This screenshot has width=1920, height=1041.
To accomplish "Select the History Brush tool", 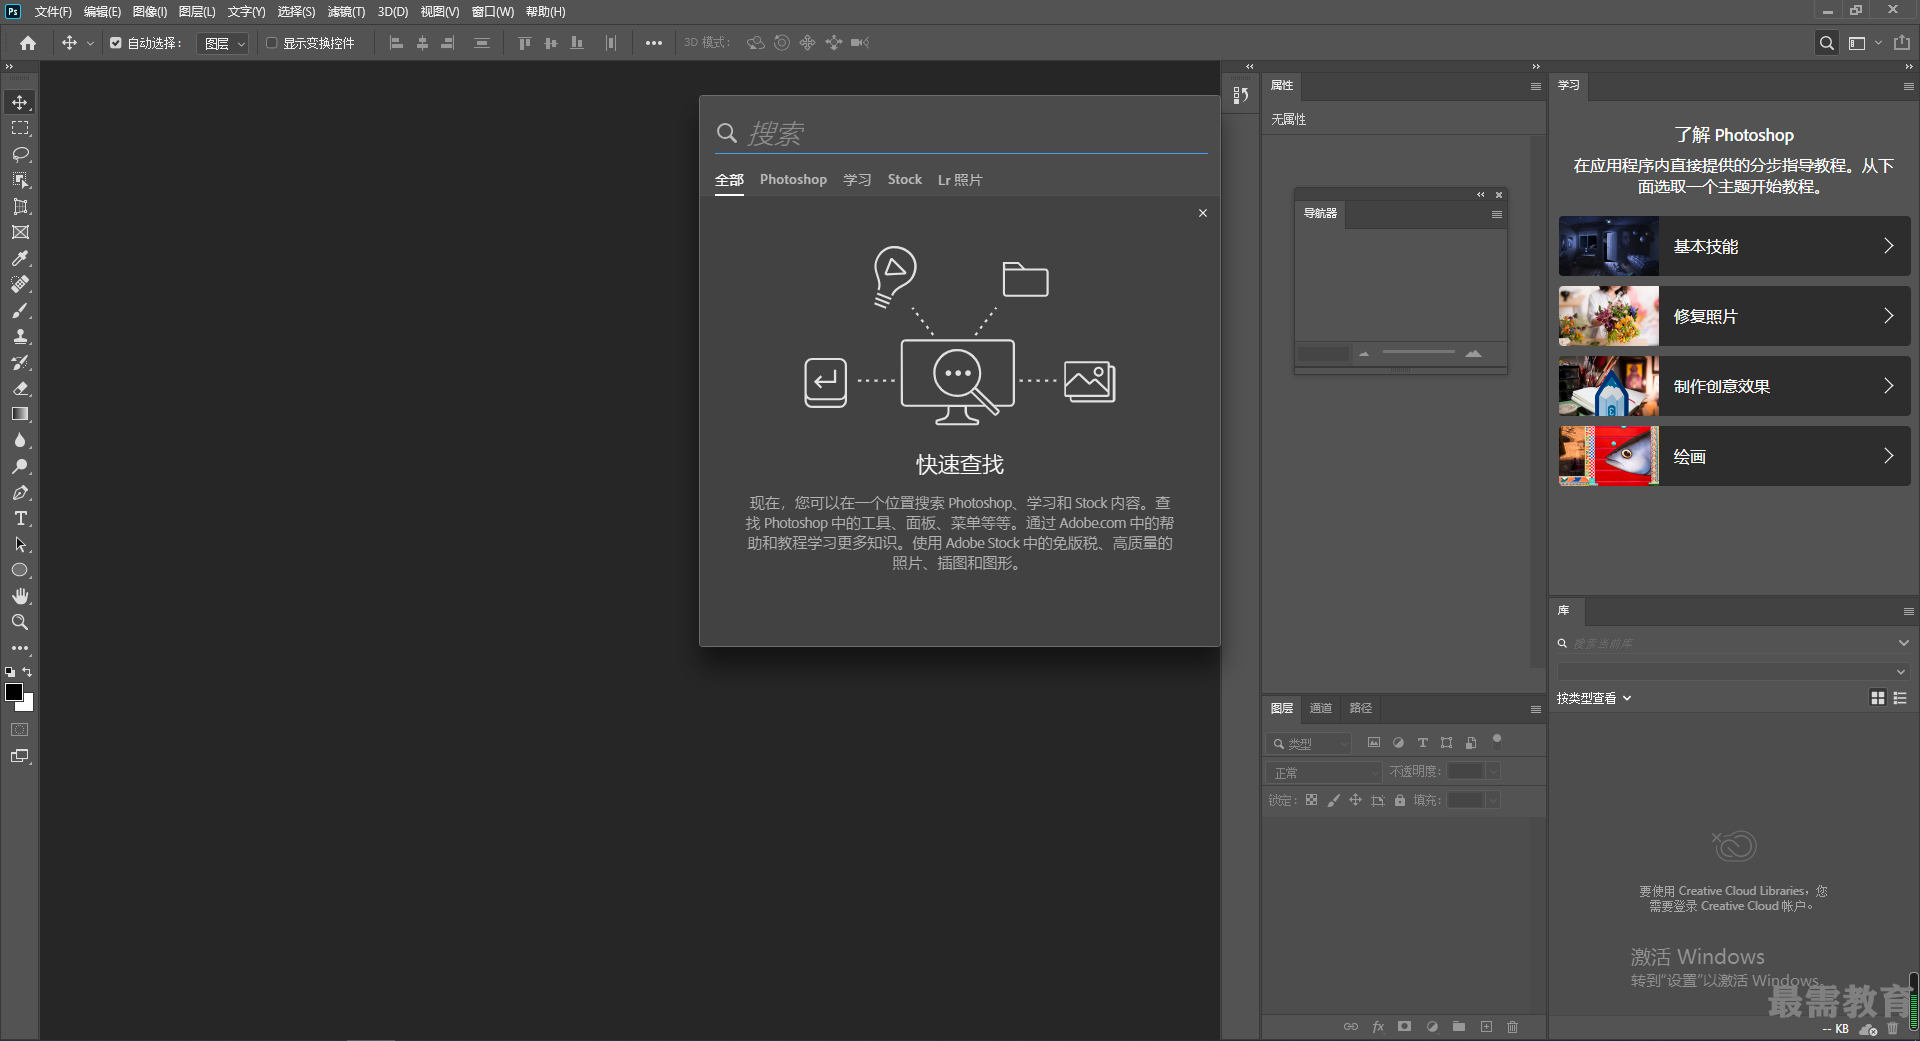I will click(20, 362).
